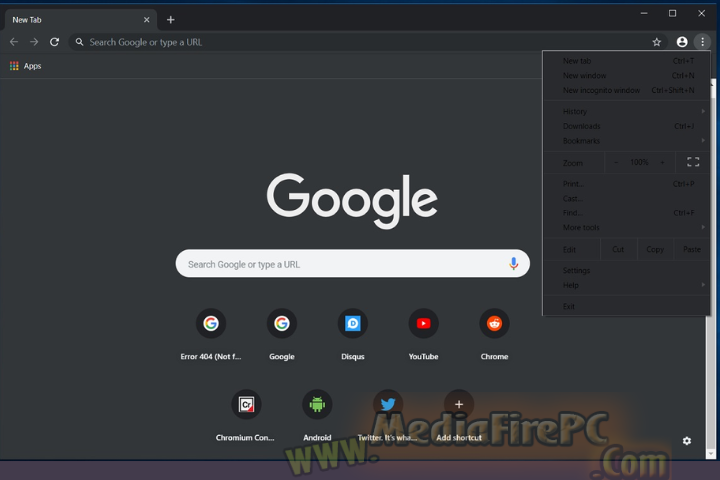Expand the More tools submenu
The width and height of the screenshot is (720, 480).
coord(626,227)
